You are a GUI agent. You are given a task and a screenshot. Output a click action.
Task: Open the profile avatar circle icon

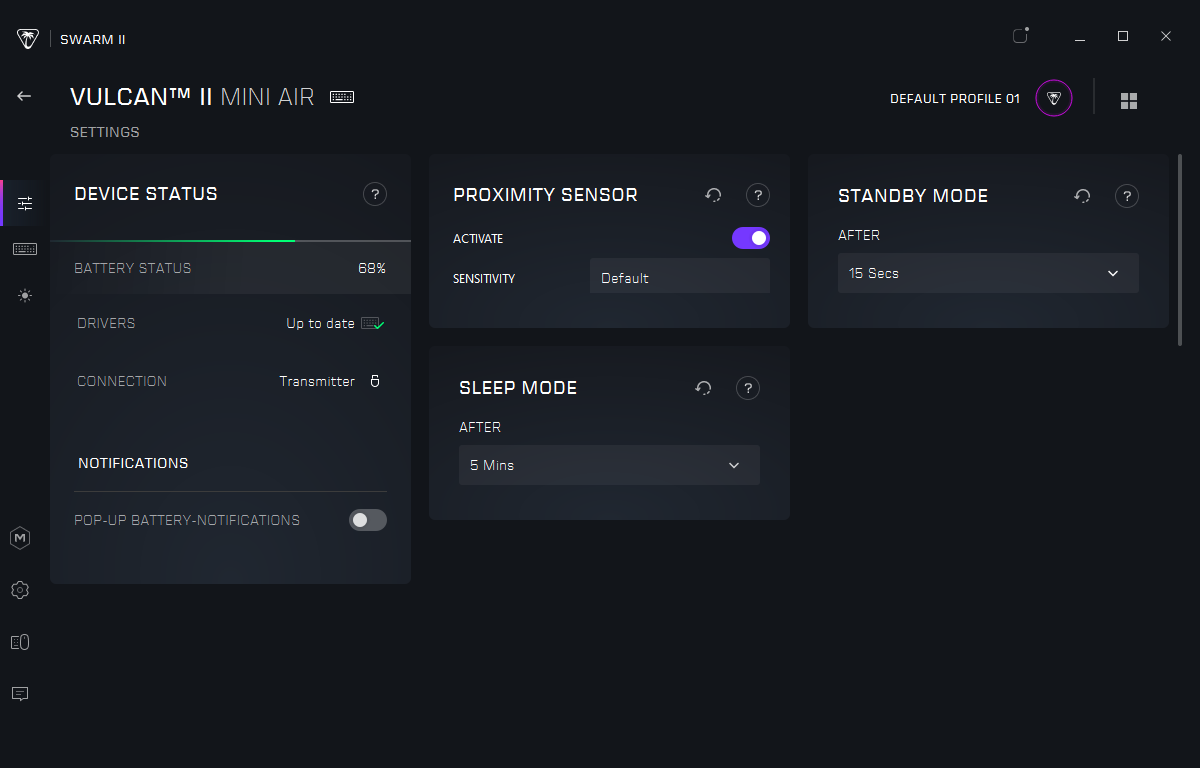click(x=1054, y=98)
